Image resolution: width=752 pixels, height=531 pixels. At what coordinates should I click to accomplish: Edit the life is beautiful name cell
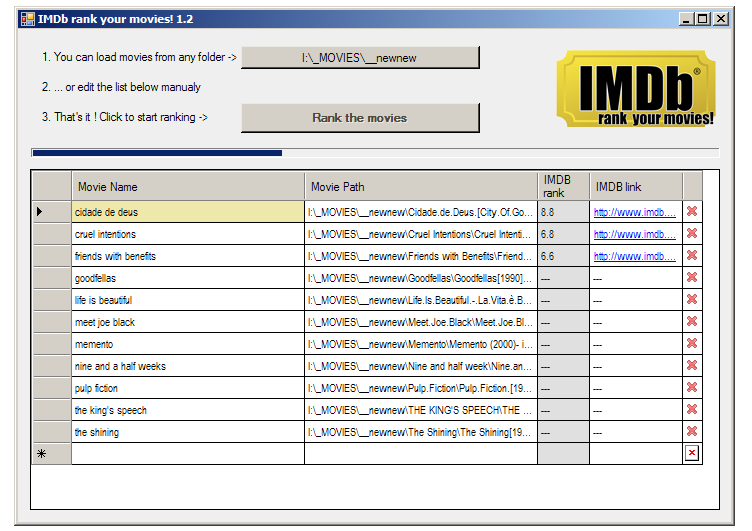[188, 300]
